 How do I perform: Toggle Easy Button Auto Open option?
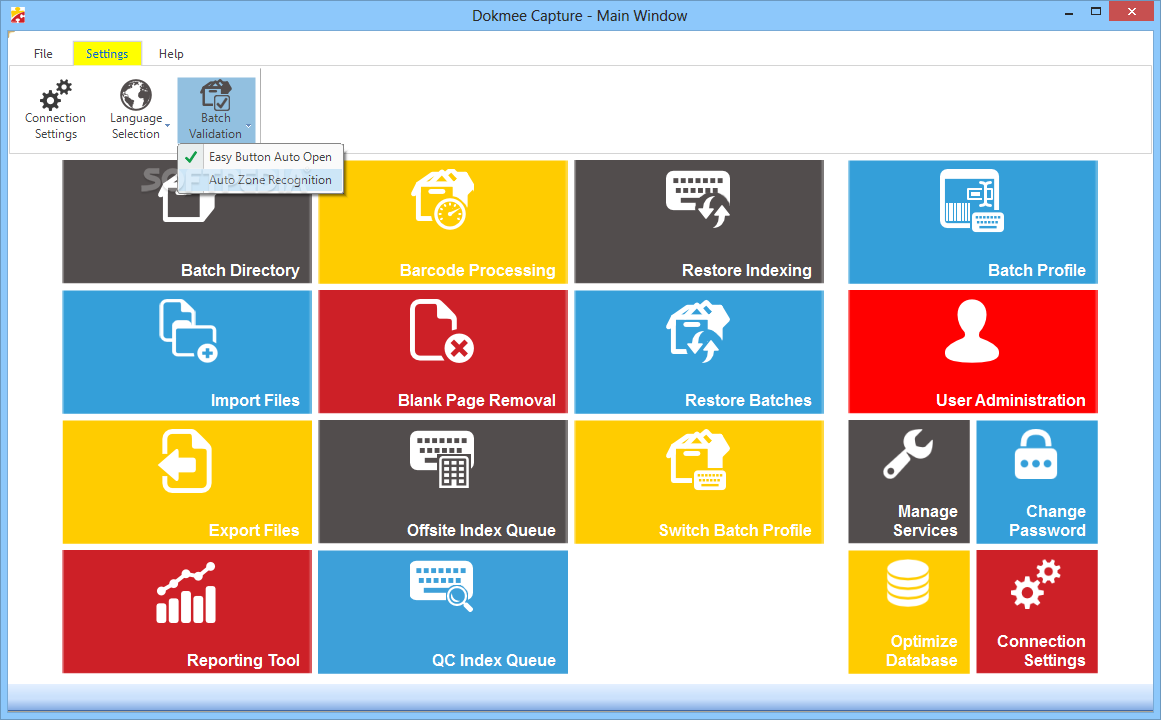[261, 157]
